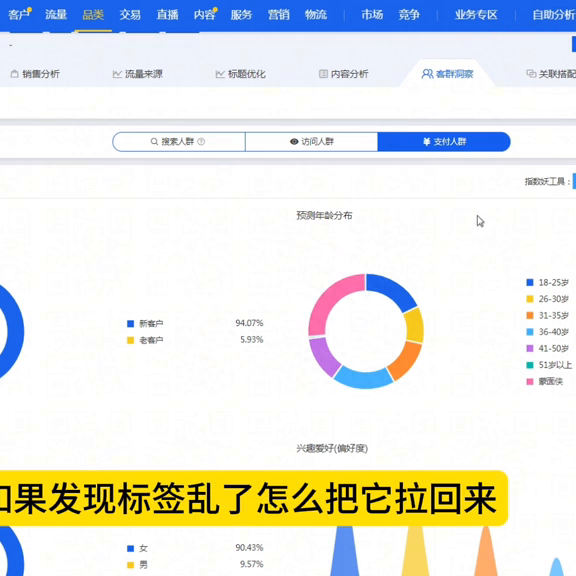Viewport: 576px width, 576px height.
Task: Click the 女 blue legend swatch
Action: tap(130, 548)
